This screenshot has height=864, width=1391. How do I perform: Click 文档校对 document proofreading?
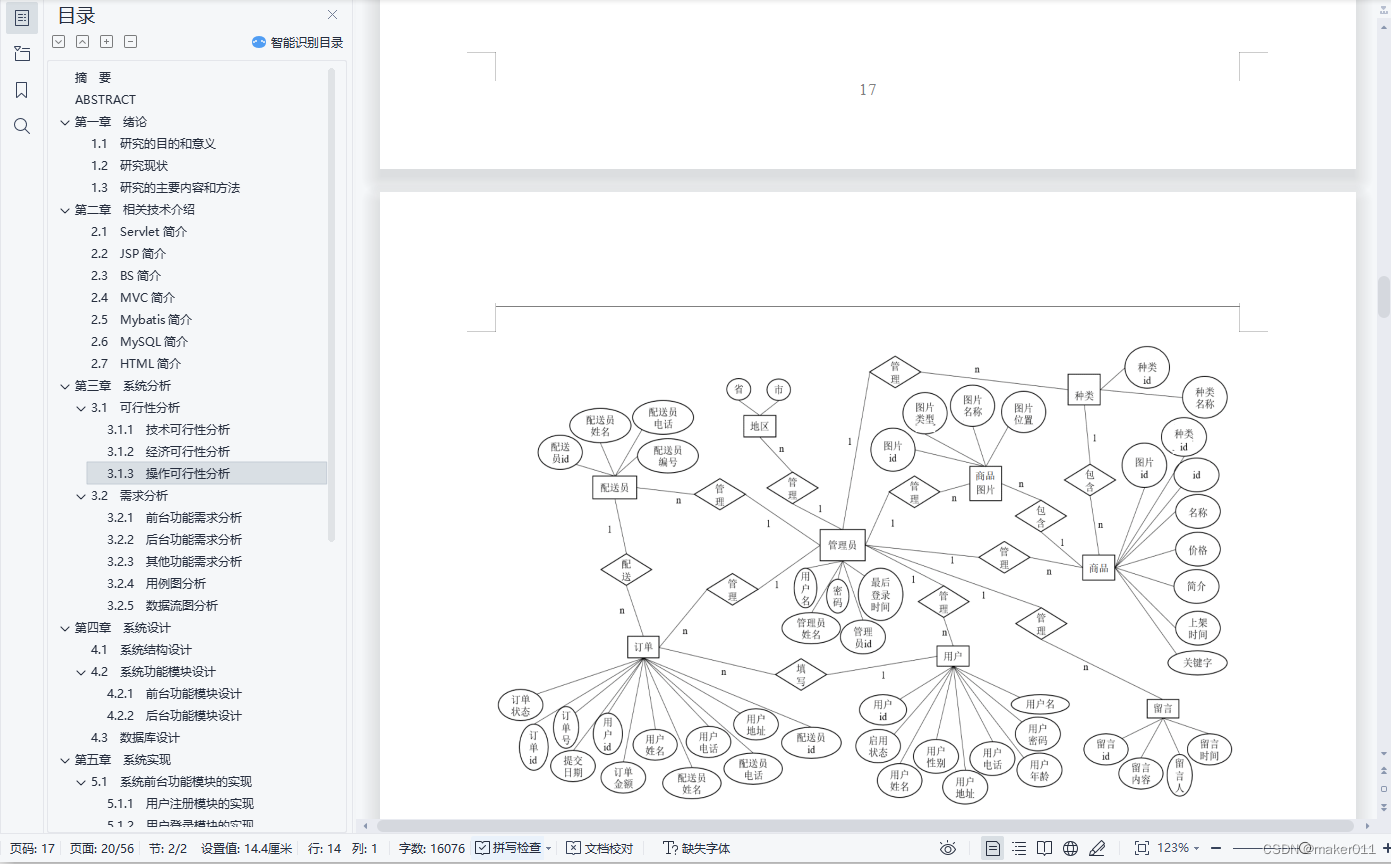pos(599,848)
